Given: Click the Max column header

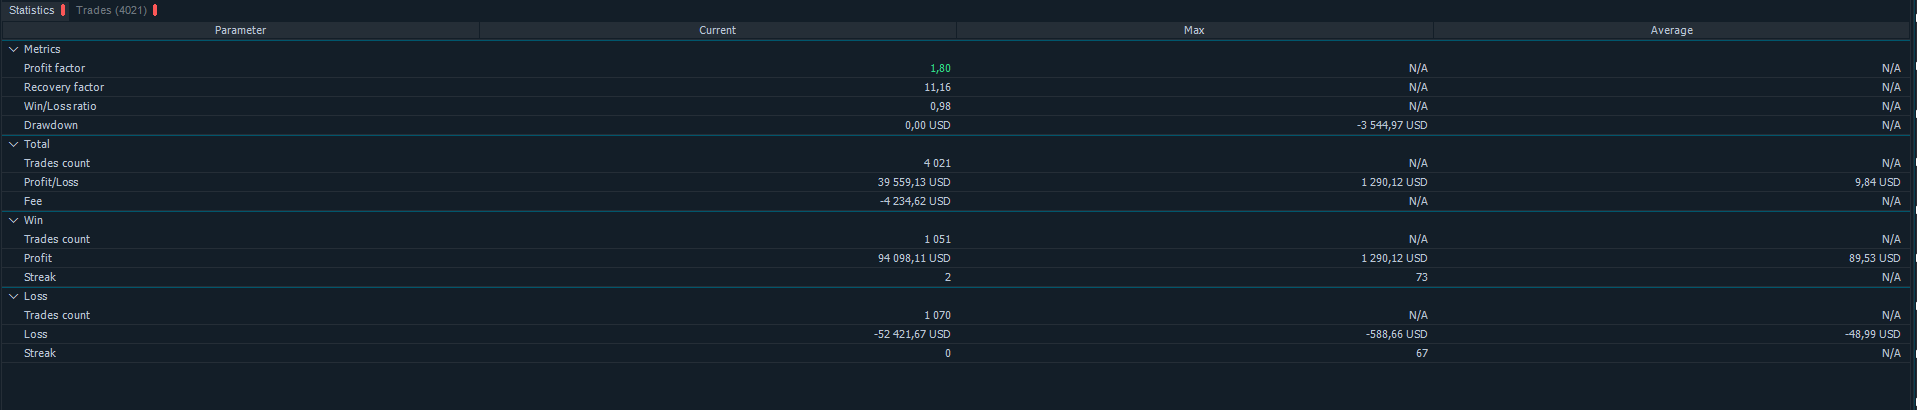Looking at the screenshot, I should pos(1194,30).
